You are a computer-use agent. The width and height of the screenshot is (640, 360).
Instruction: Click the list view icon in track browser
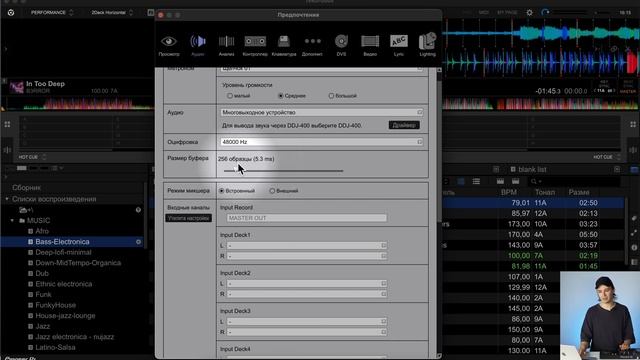pyautogui.click(x=476, y=181)
